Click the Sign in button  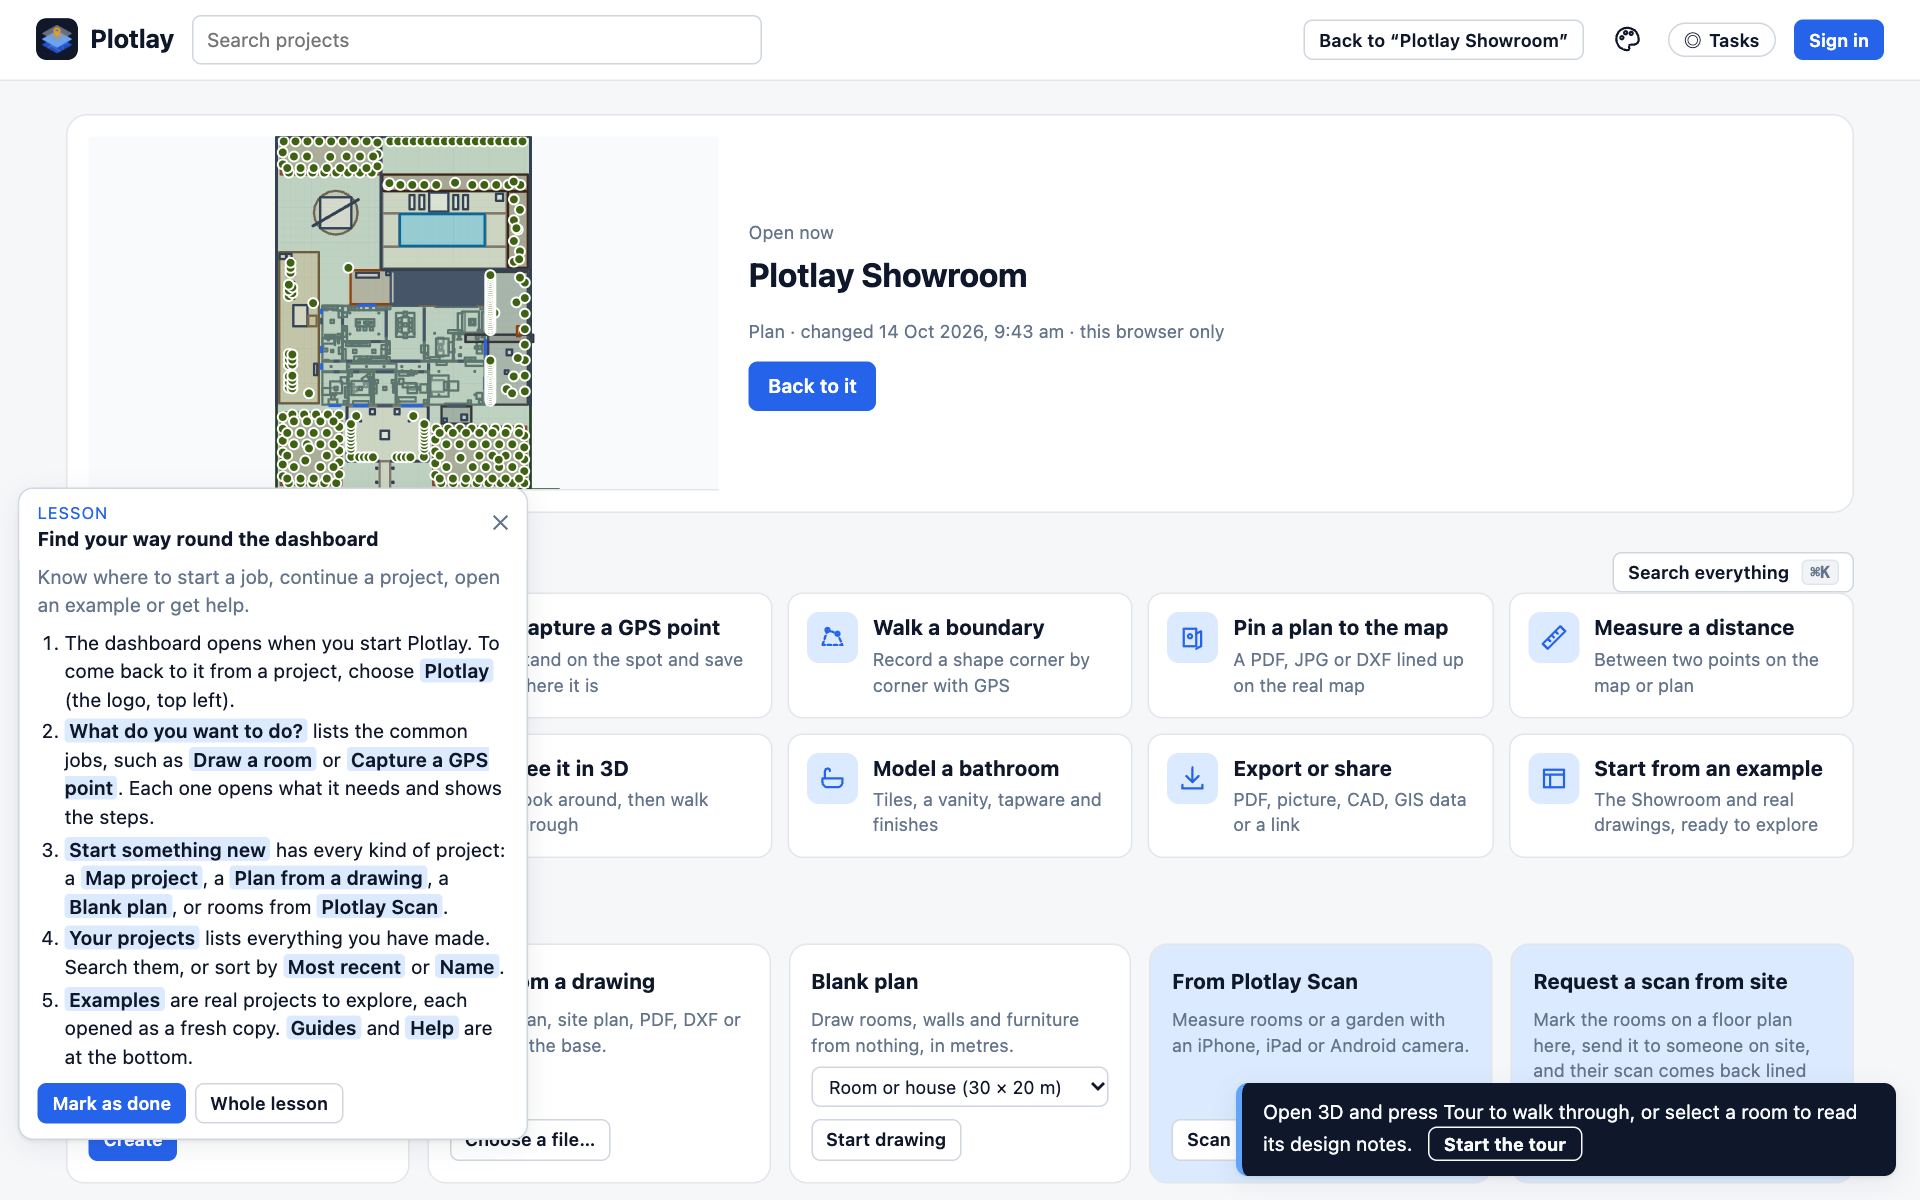[1838, 40]
